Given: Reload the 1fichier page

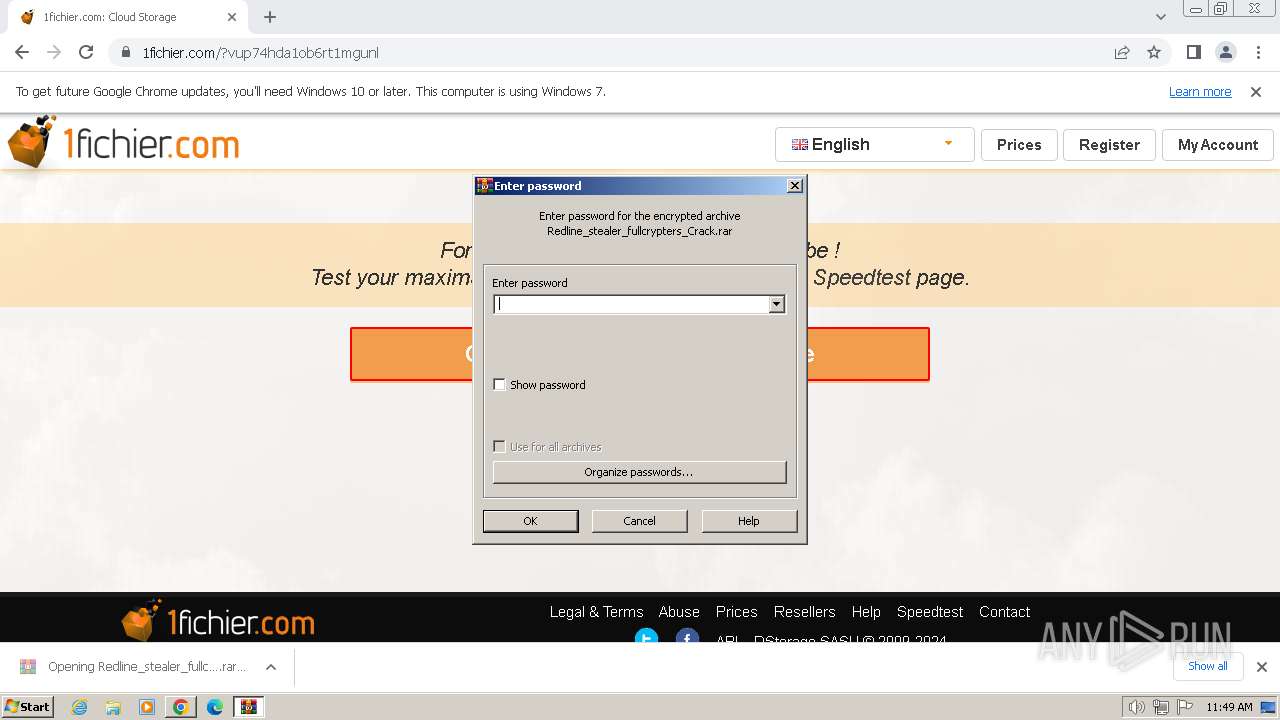Looking at the screenshot, I should pos(86,53).
